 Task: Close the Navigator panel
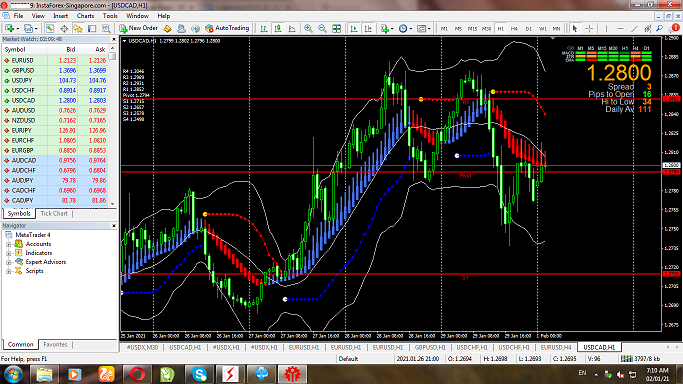tap(114, 226)
